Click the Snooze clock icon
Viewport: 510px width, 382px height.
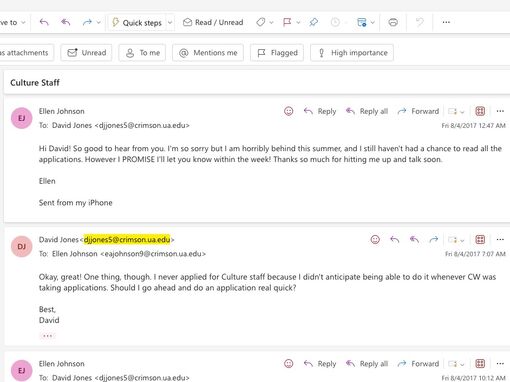(335, 22)
